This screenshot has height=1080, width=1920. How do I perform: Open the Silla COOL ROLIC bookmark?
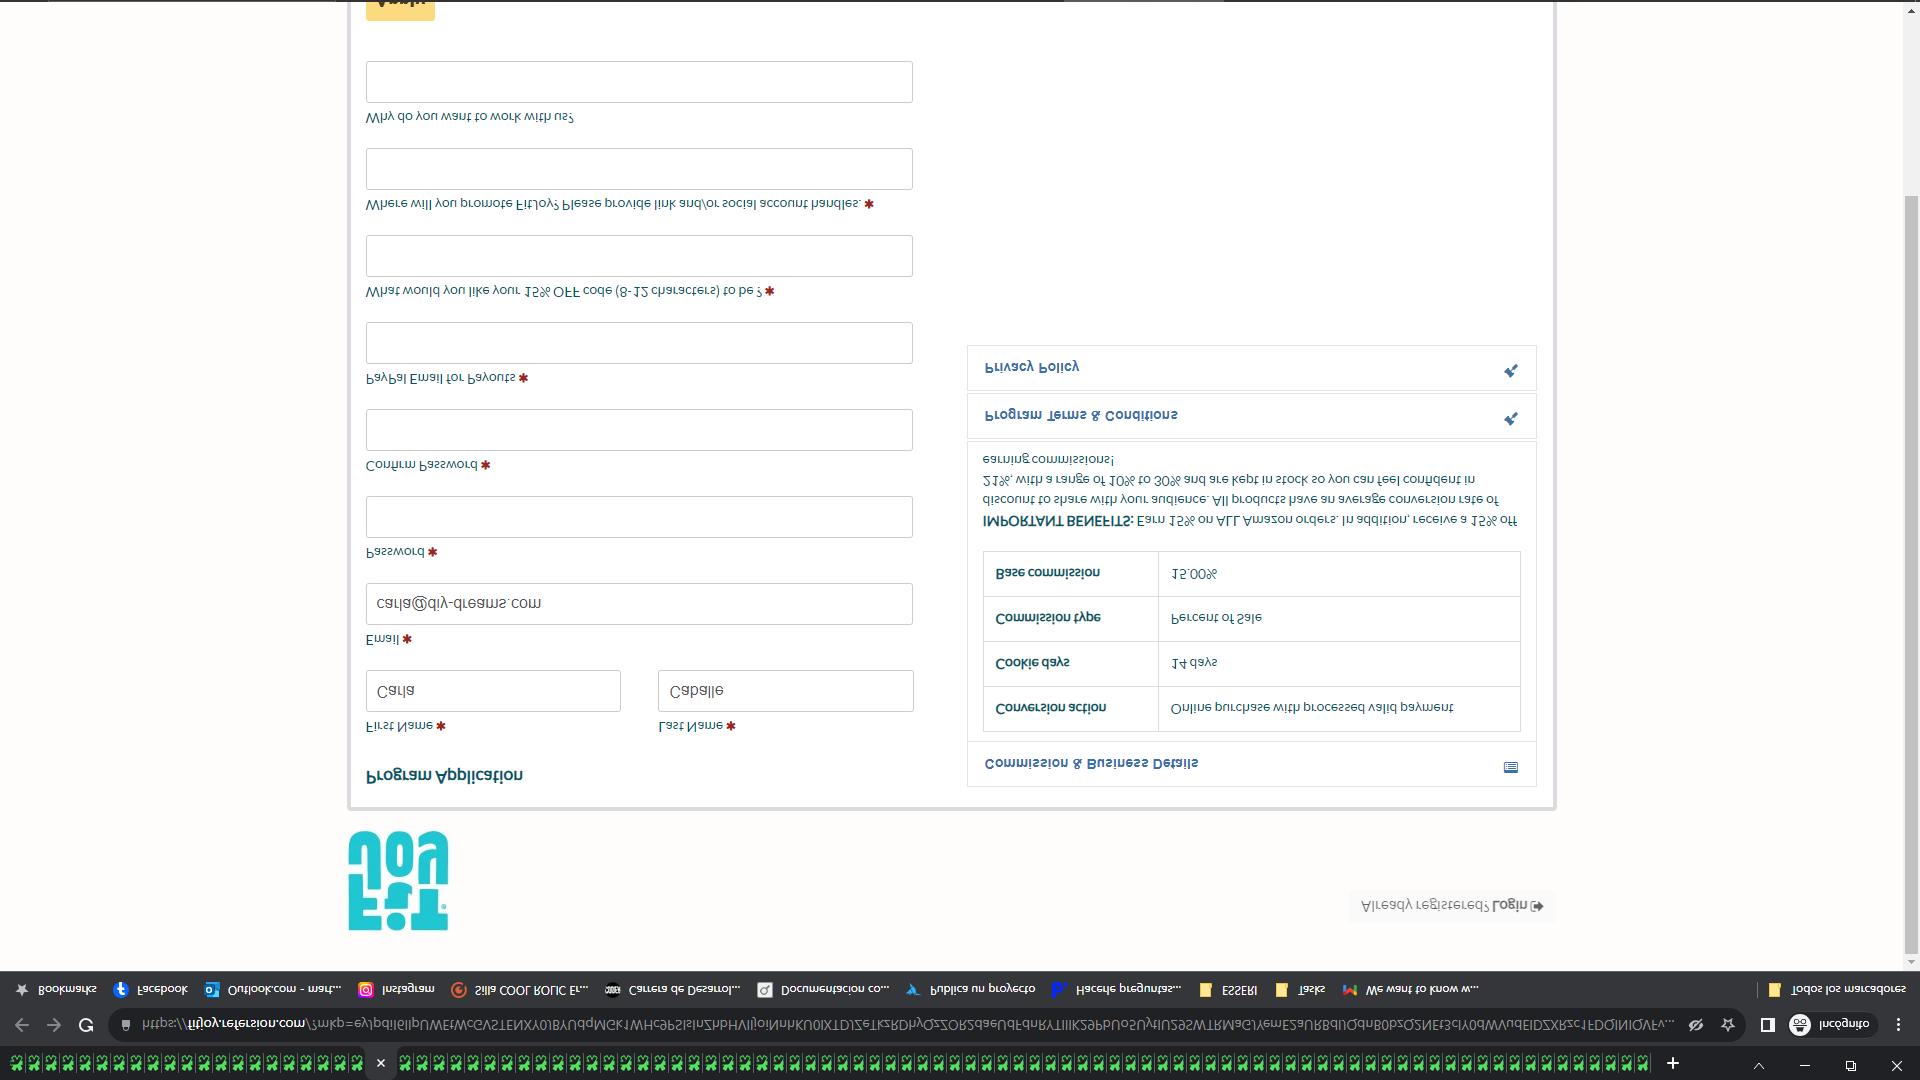(x=519, y=990)
